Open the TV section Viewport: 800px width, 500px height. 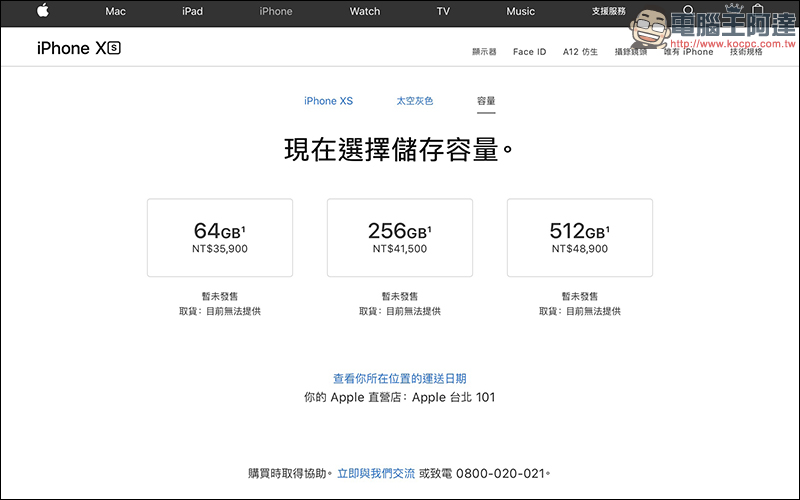[443, 12]
